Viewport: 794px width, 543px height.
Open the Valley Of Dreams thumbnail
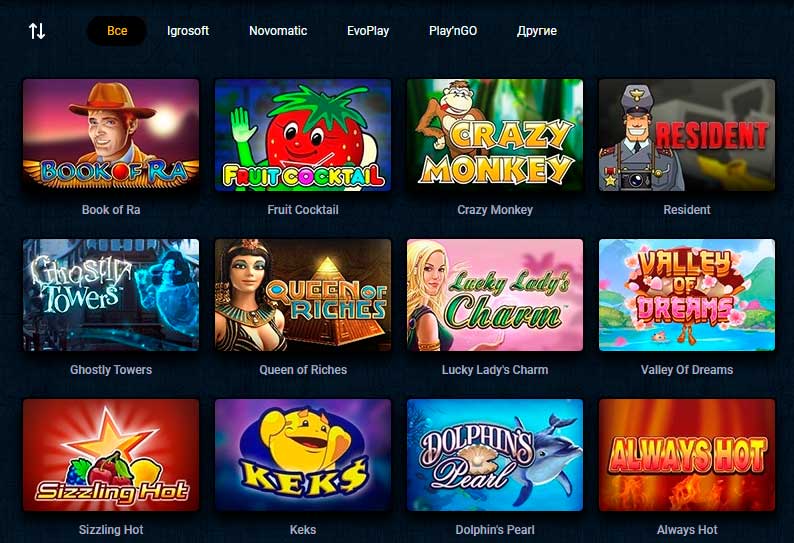687,295
